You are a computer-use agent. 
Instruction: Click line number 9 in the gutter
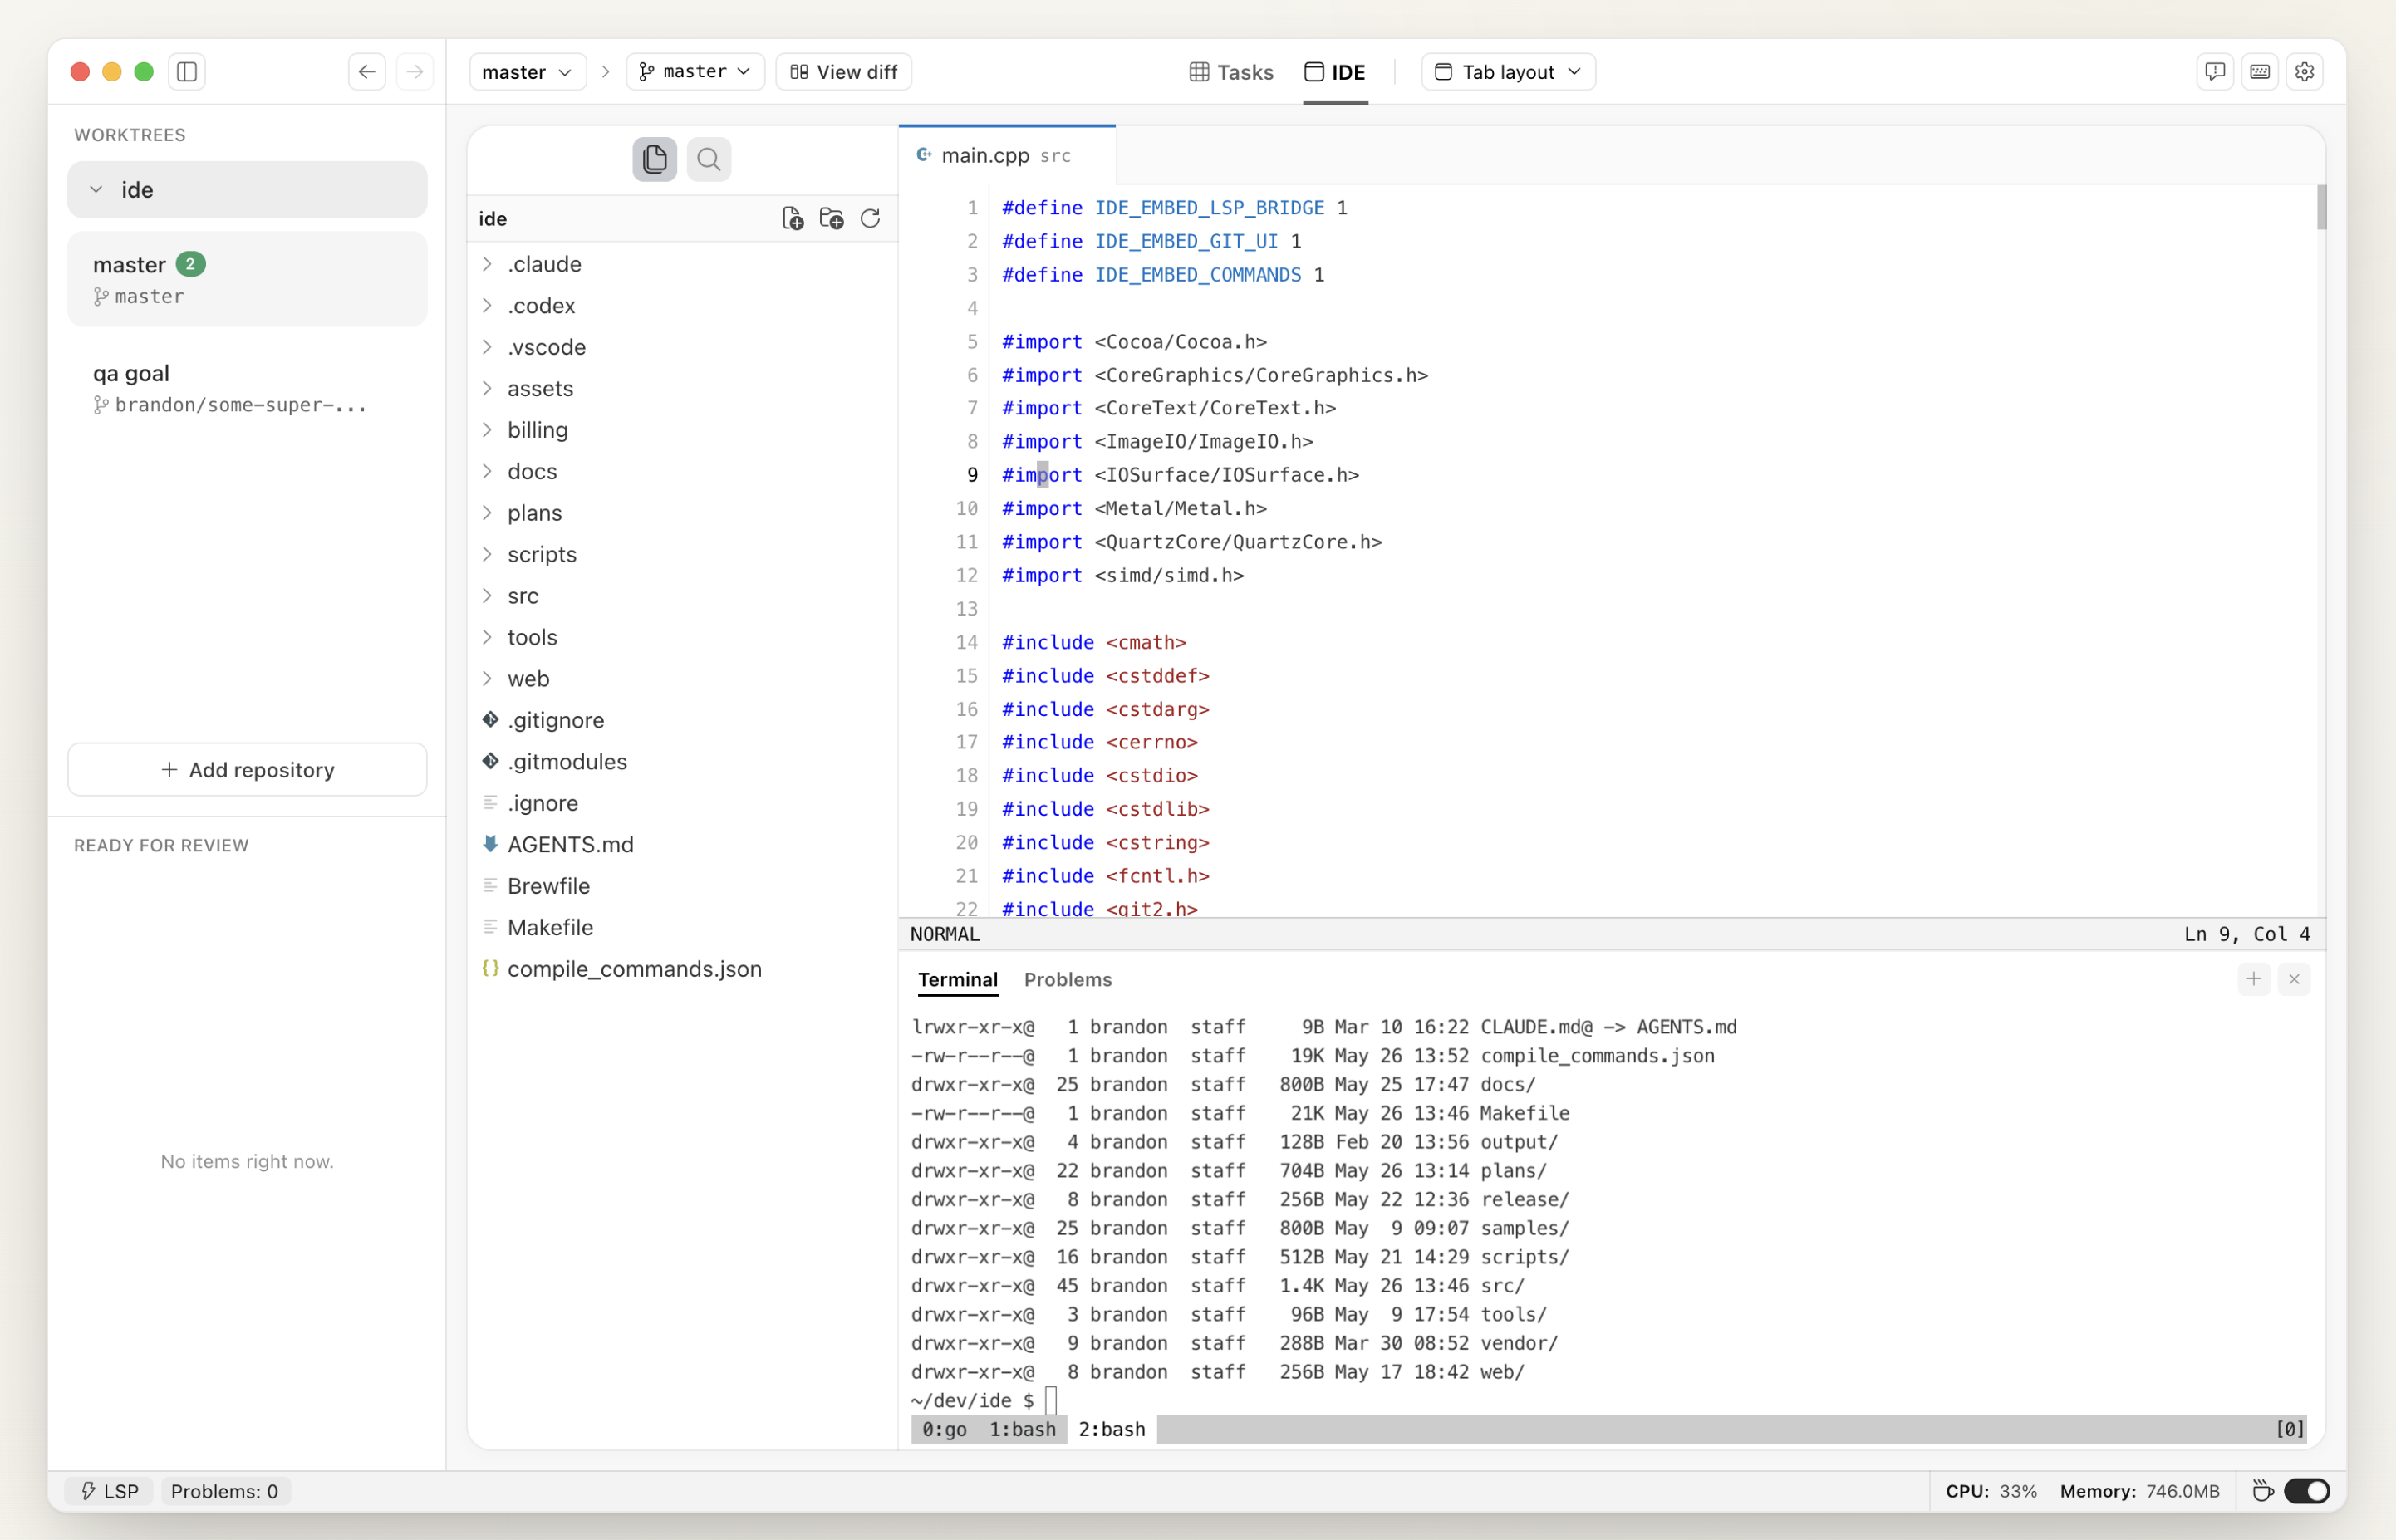971,475
